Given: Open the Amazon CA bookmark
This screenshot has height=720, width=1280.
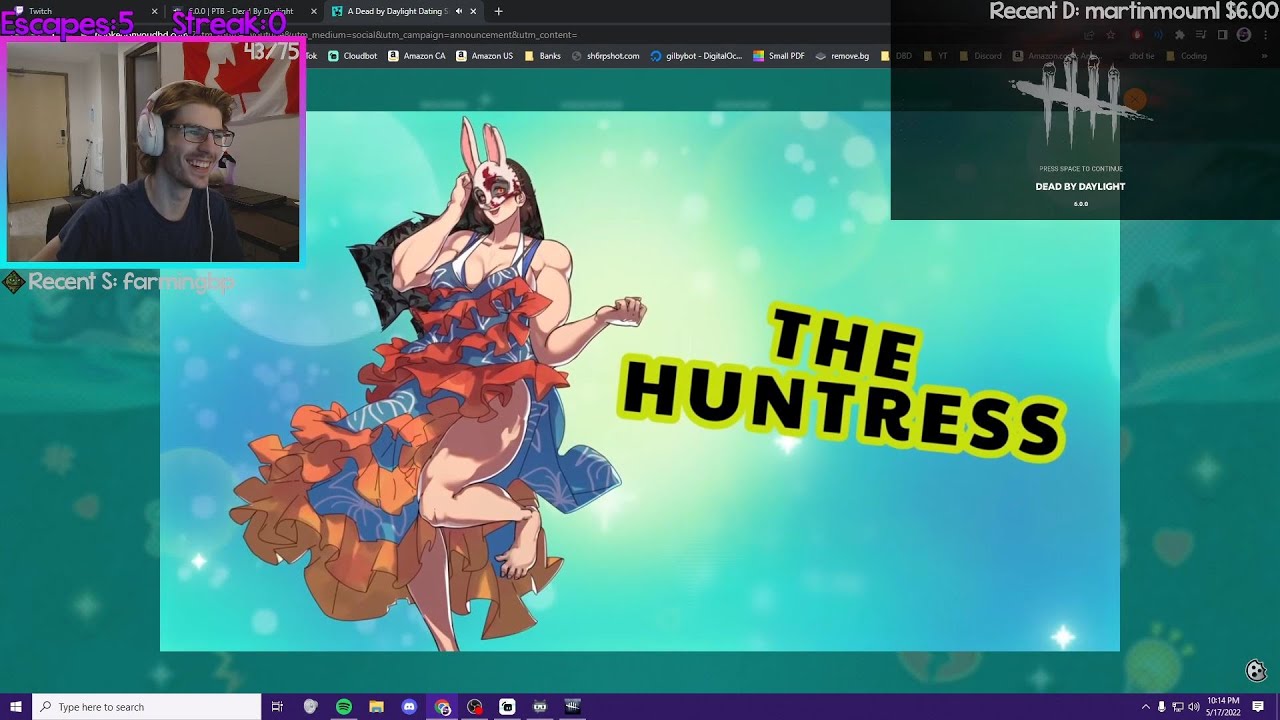Looking at the screenshot, I should coord(416,56).
